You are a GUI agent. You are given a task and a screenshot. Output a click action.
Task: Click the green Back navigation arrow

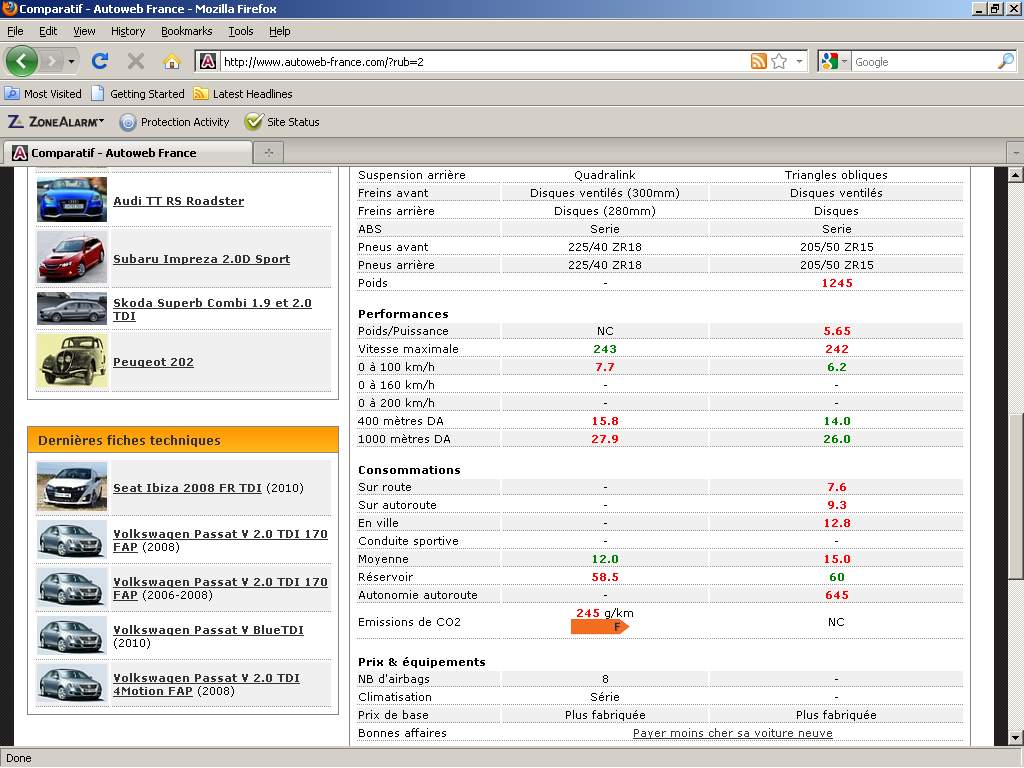(21, 61)
